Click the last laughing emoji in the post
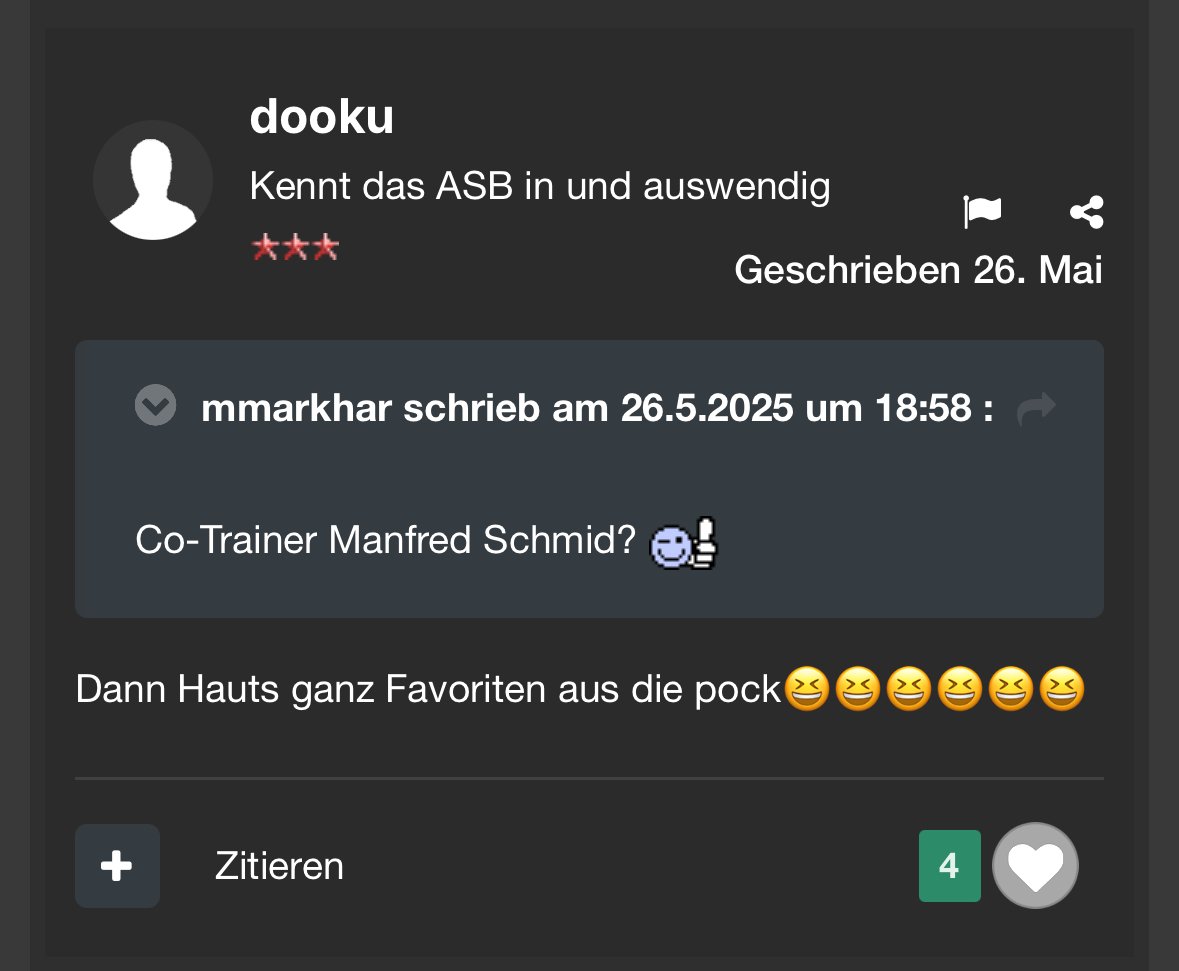The width and height of the screenshot is (1179, 971). pyautogui.click(x=1062, y=691)
